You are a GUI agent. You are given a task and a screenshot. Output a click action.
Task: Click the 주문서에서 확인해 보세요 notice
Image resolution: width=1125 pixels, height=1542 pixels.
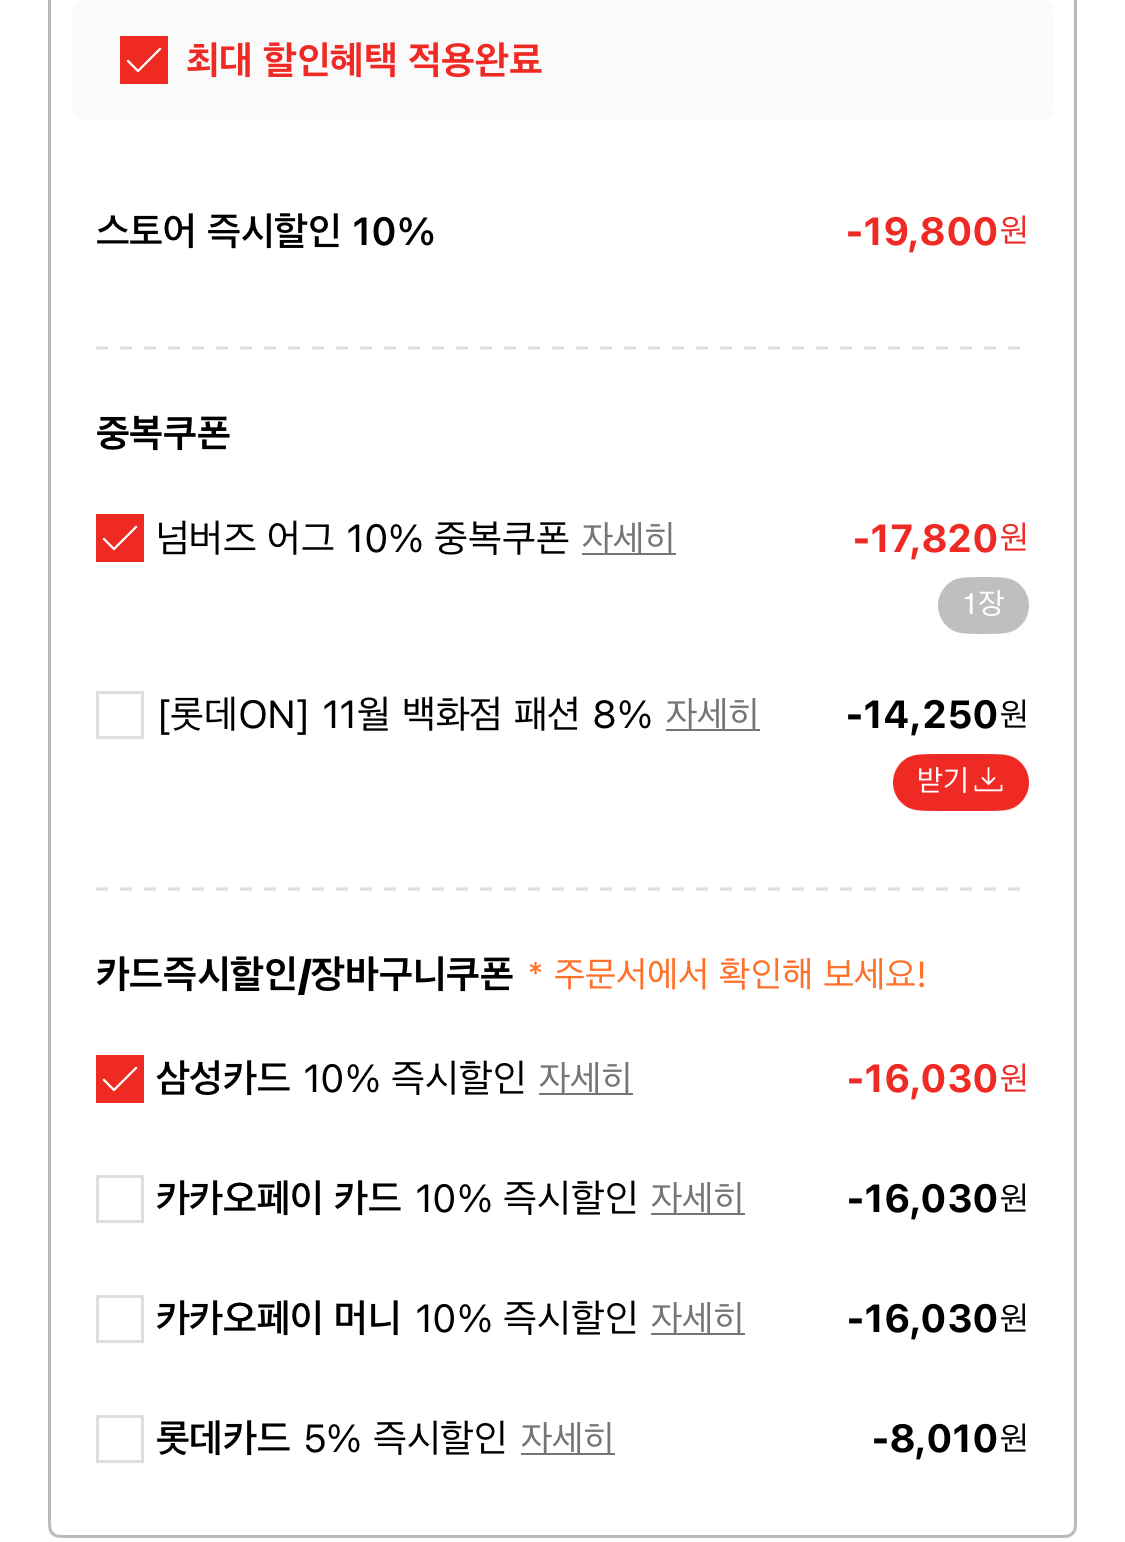[740, 973]
